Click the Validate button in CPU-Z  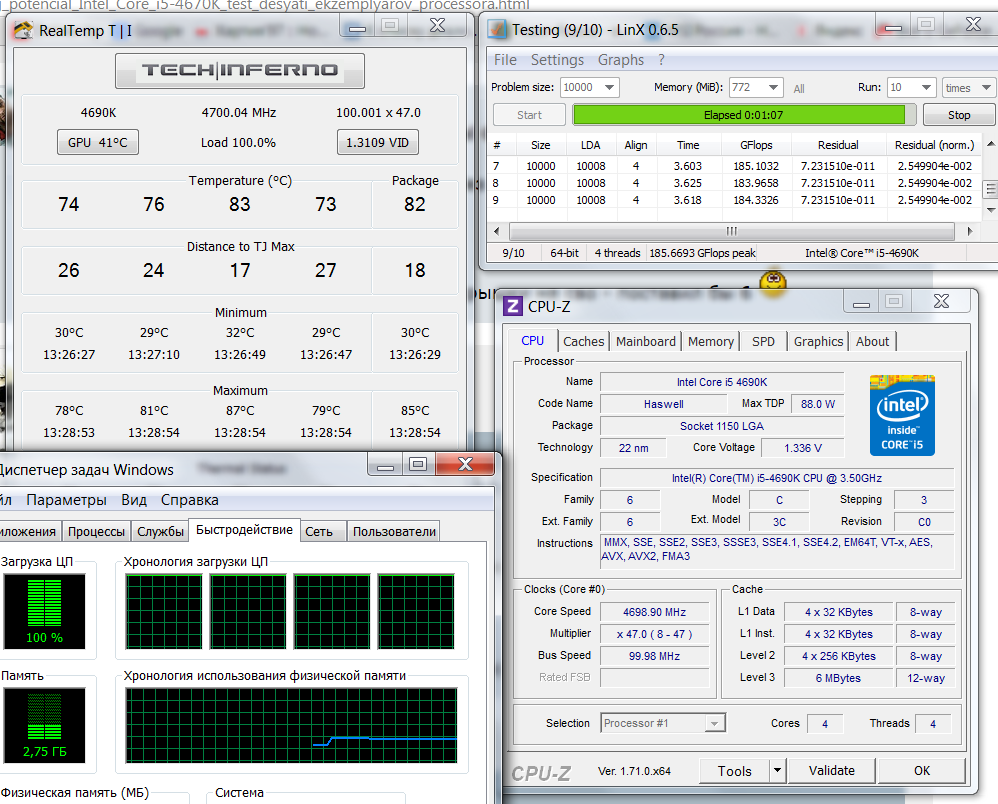click(x=831, y=771)
